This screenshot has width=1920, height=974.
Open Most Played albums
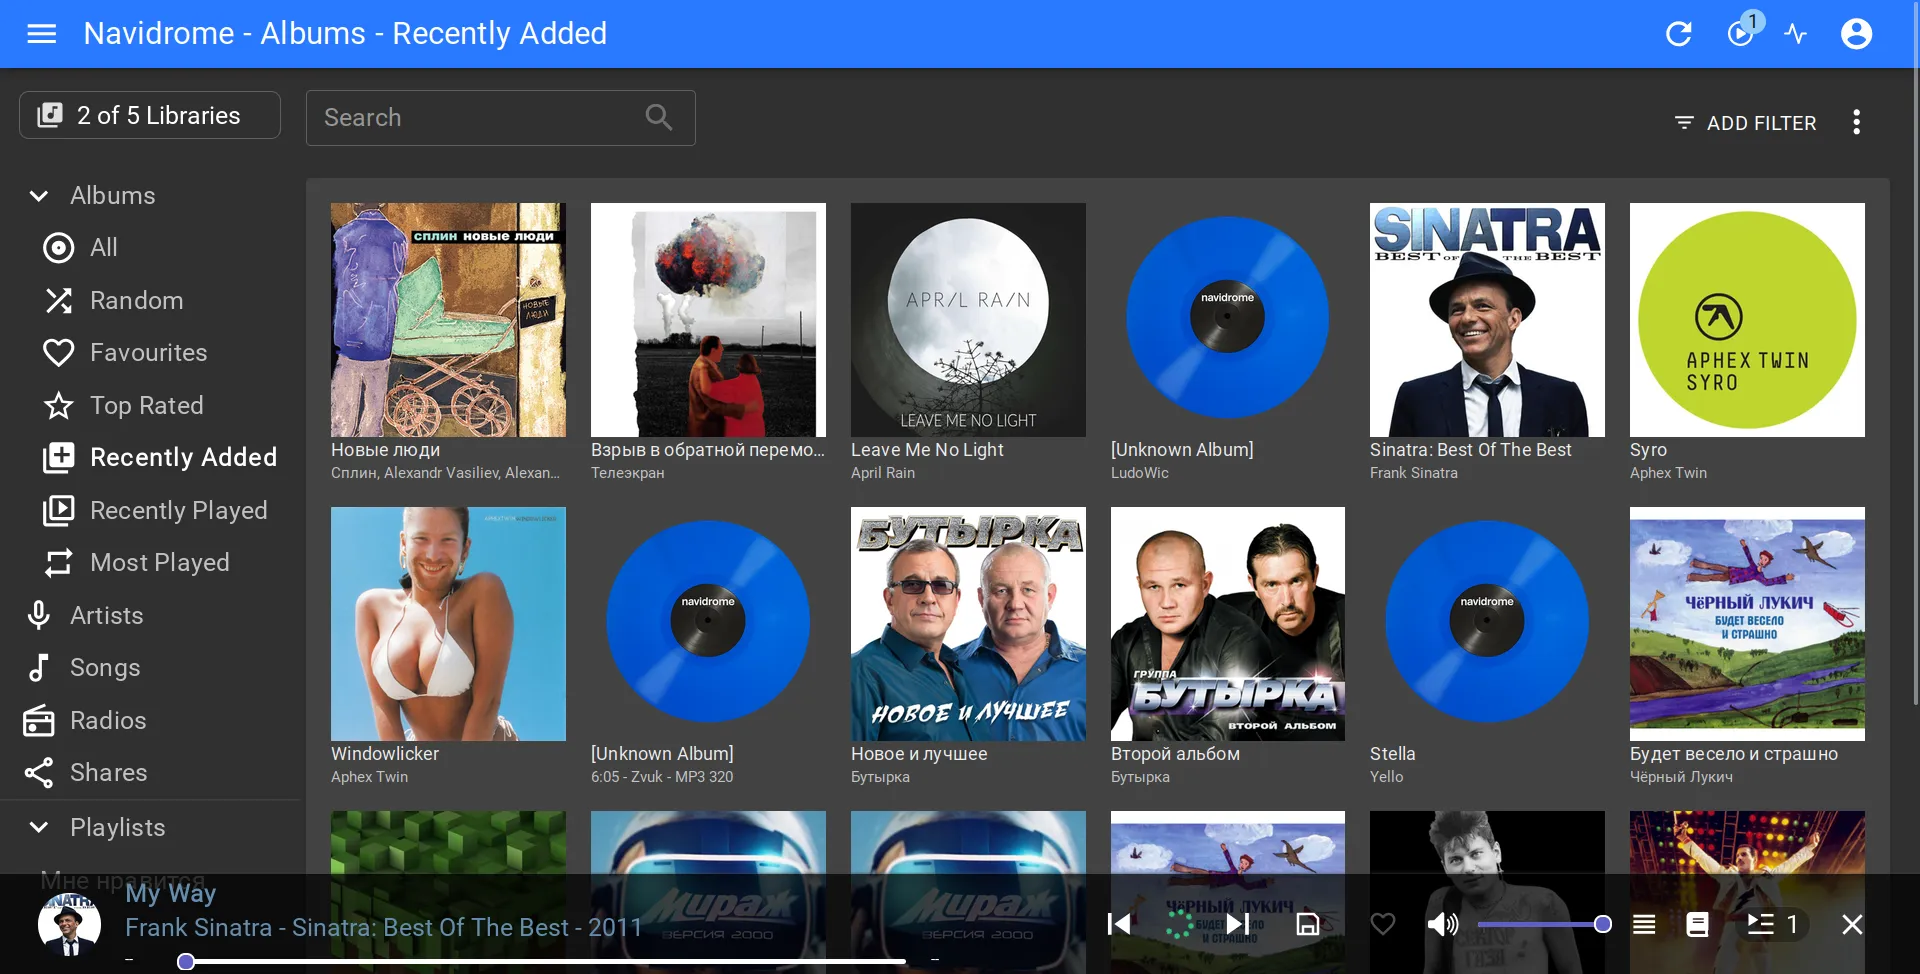pyautogui.click(x=150, y=563)
